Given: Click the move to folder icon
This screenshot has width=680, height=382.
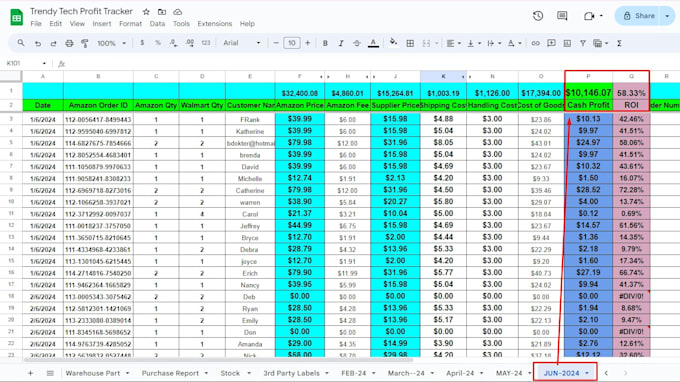Looking at the screenshot, I should pos(162,12).
